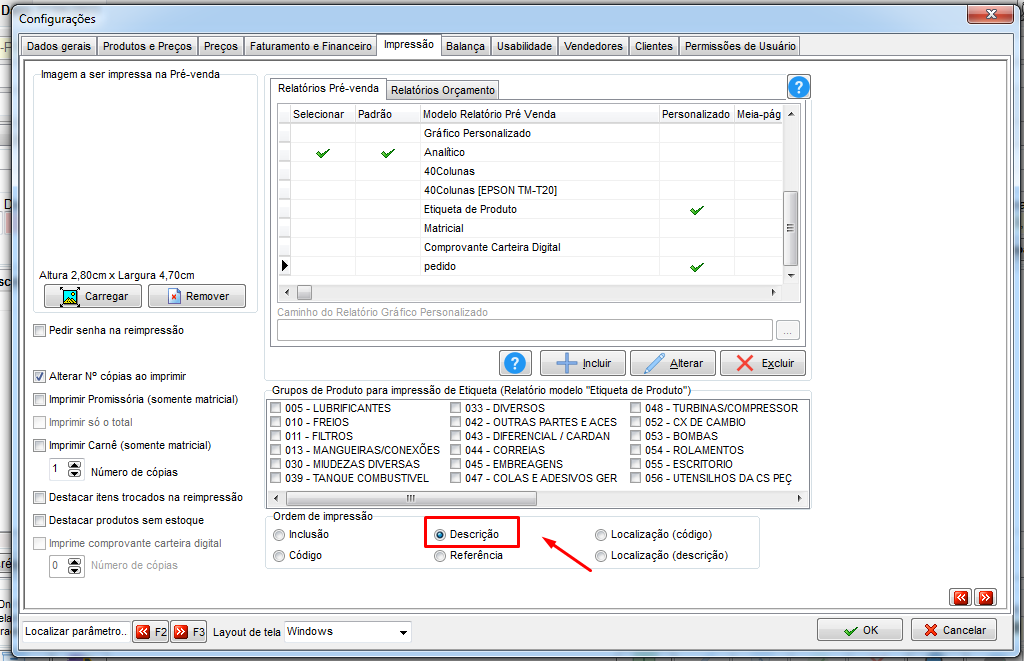Click the Modelo Relatório Pré Venda column header
Image resolution: width=1024 pixels, height=661 pixels.
(x=539, y=114)
